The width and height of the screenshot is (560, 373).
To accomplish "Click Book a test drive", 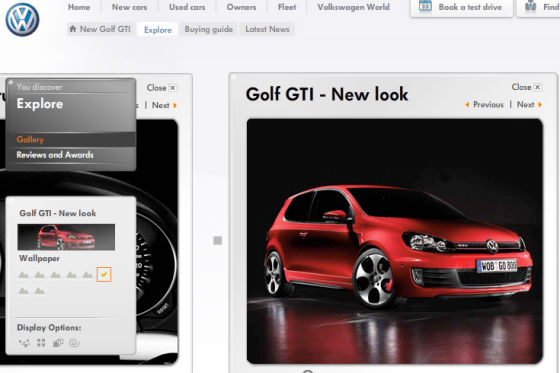I will [x=461, y=7].
